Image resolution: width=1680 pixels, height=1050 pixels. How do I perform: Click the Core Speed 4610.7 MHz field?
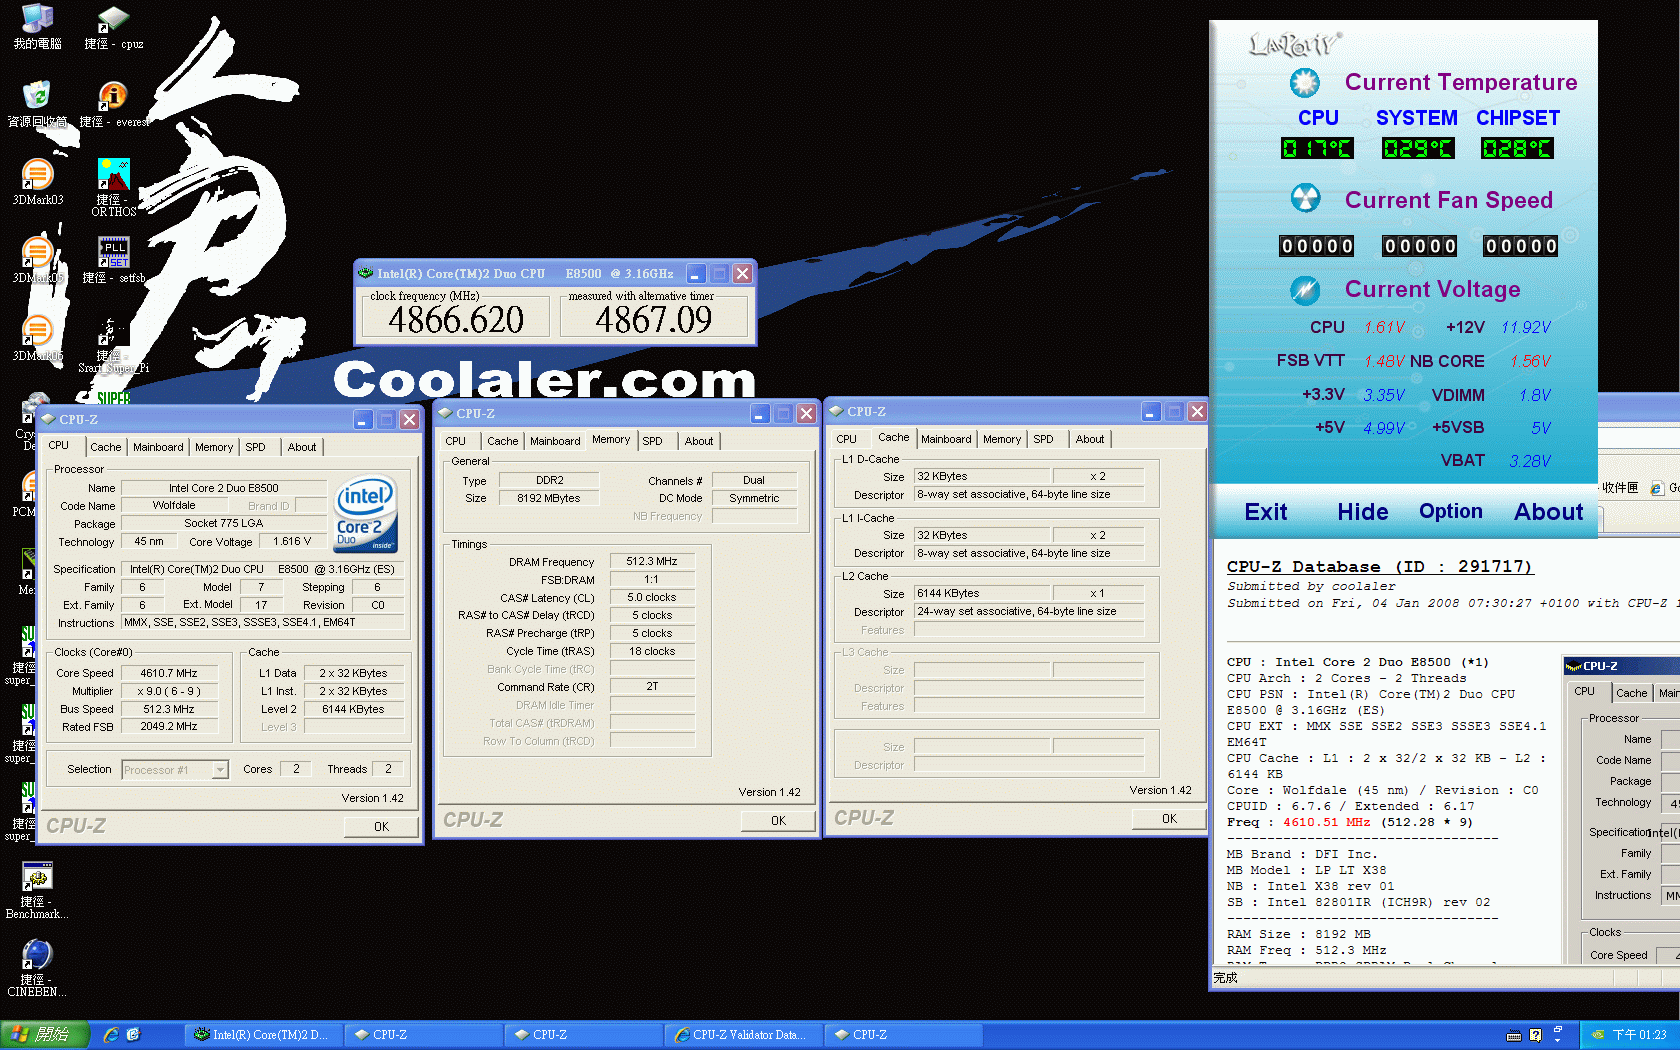click(168, 673)
